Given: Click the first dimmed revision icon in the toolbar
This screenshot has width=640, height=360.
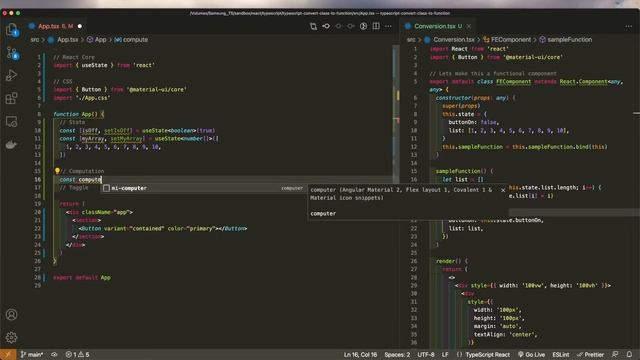Looking at the screenshot, I should coord(338,26).
